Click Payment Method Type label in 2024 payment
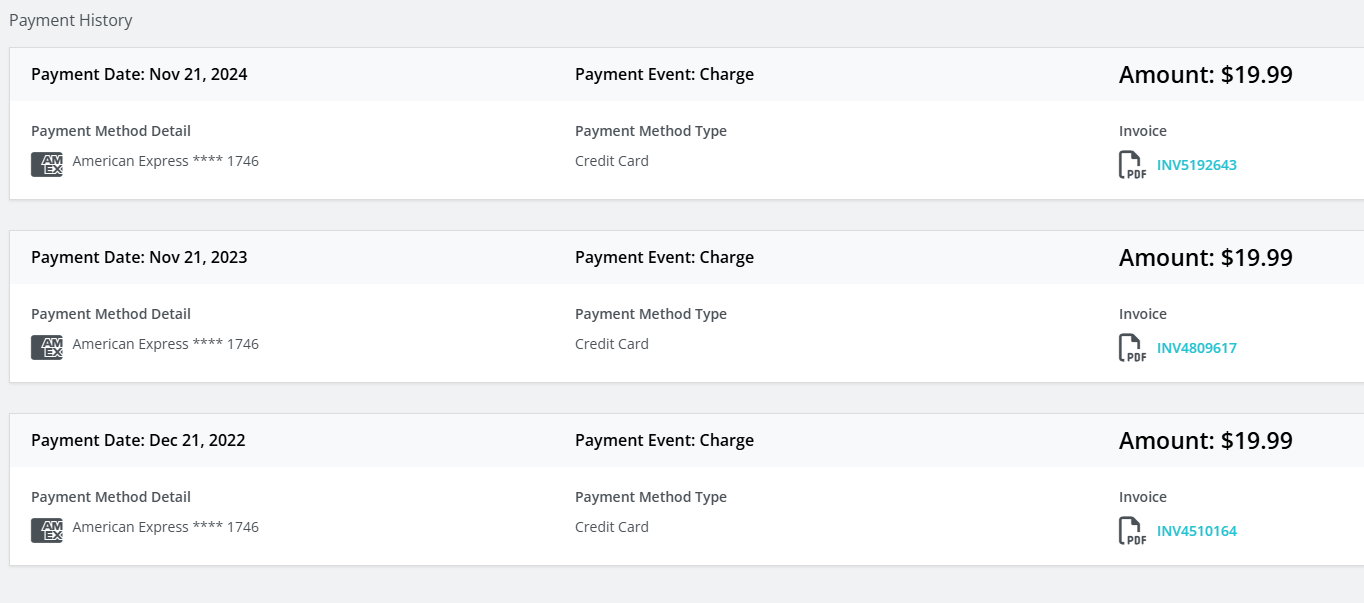Viewport: 1364px width, 603px height. pos(651,131)
